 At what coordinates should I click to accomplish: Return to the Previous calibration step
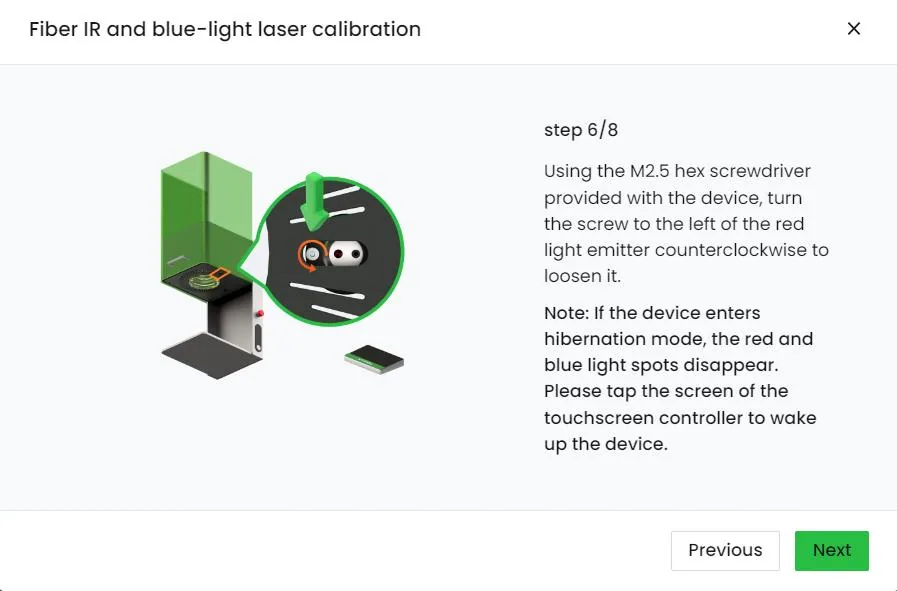pyautogui.click(x=725, y=550)
